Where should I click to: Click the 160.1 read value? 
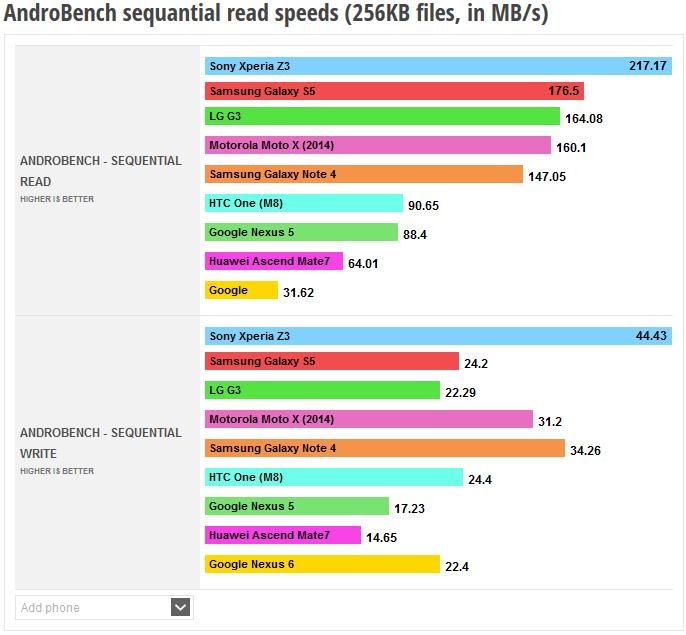click(x=571, y=147)
